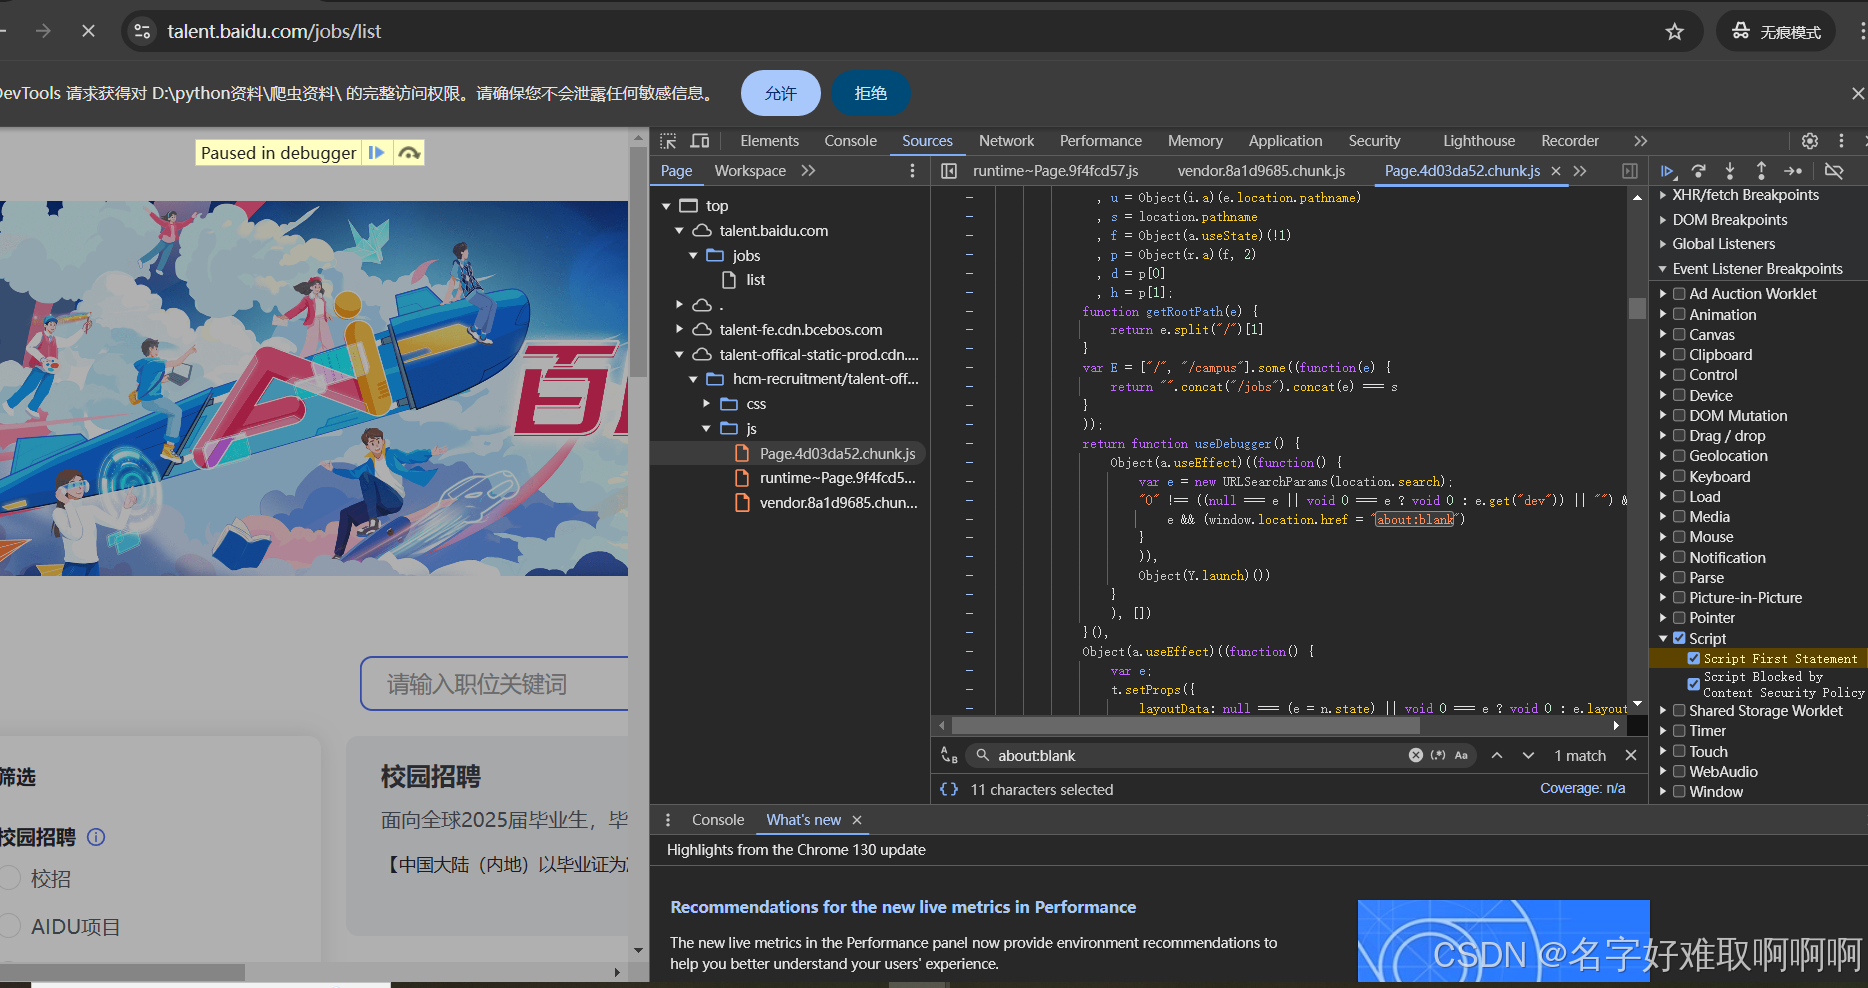View site information icon in address bar
Screen dimensions: 1868x988
click(x=143, y=31)
